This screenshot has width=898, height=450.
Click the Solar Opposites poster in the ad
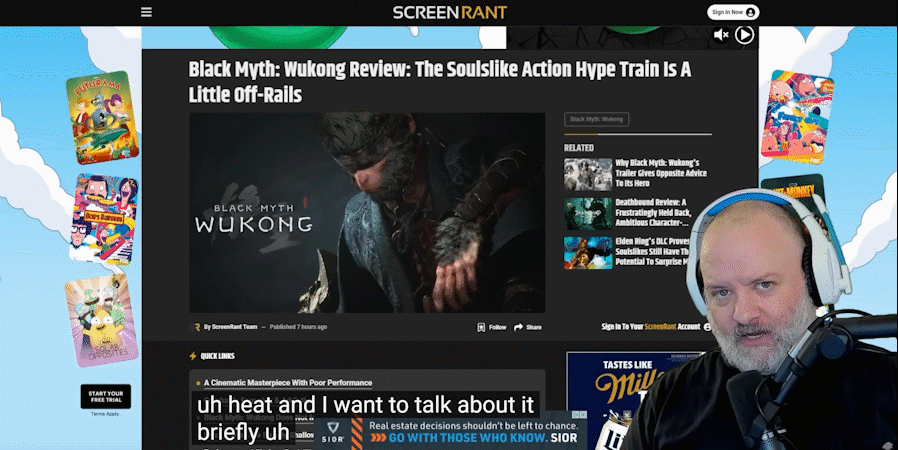[x=102, y=321]
